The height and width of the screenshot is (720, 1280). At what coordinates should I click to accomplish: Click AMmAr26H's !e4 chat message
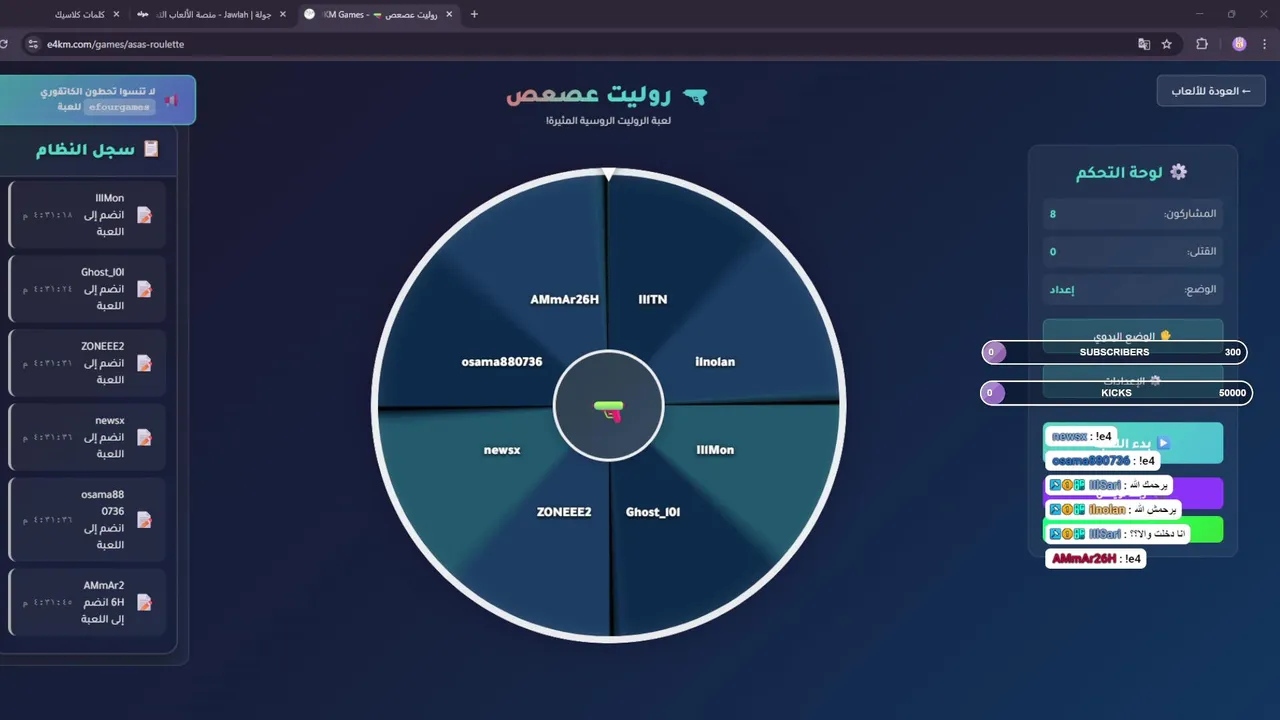pyautogui.click(x=1096, y=558)
